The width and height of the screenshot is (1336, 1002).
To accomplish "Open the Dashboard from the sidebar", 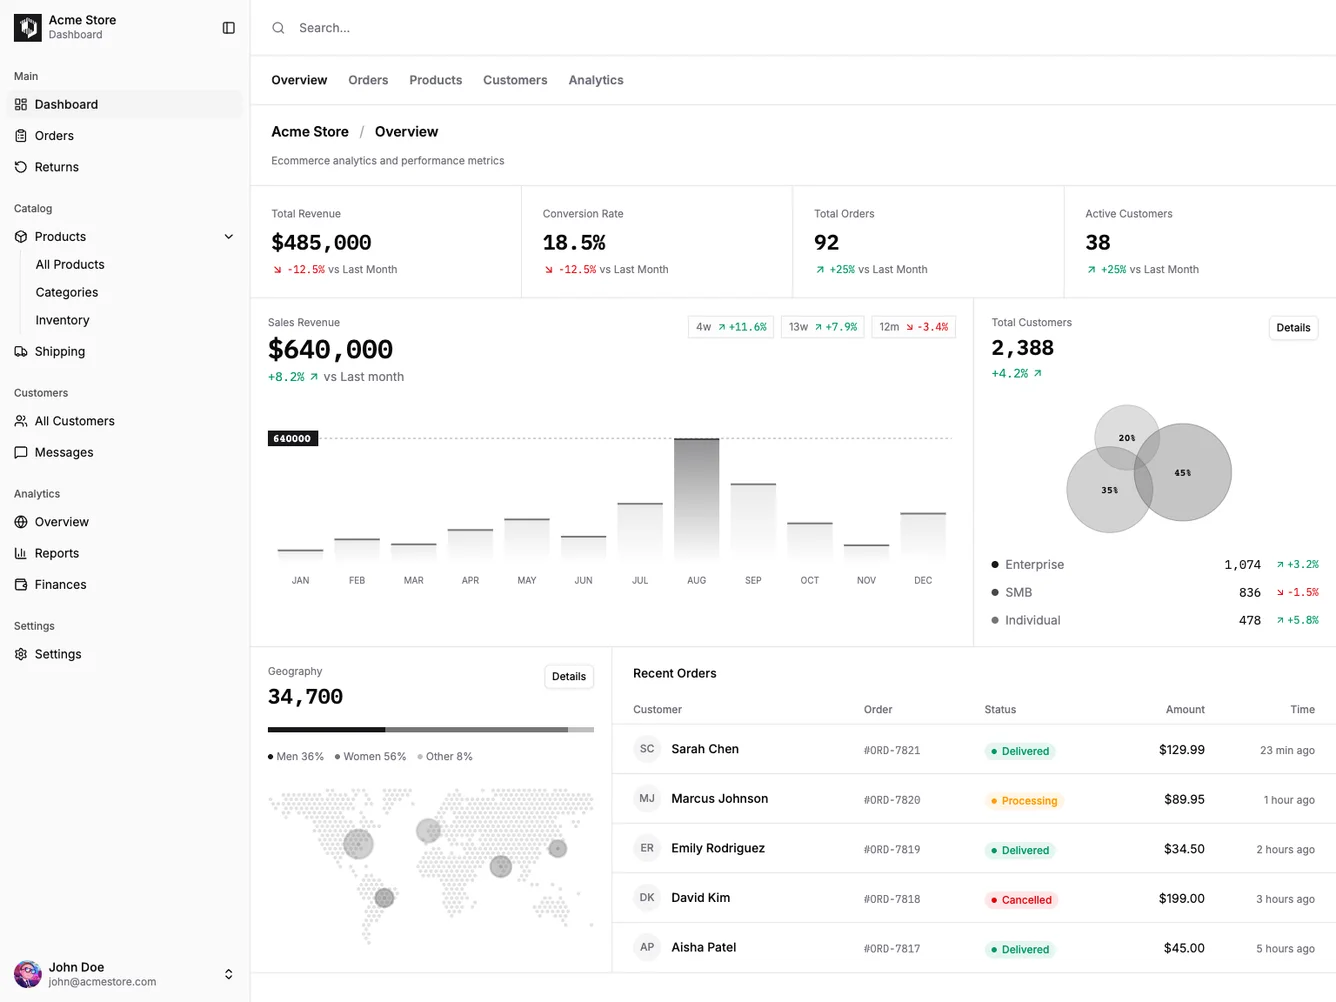I will pos(66,104).
